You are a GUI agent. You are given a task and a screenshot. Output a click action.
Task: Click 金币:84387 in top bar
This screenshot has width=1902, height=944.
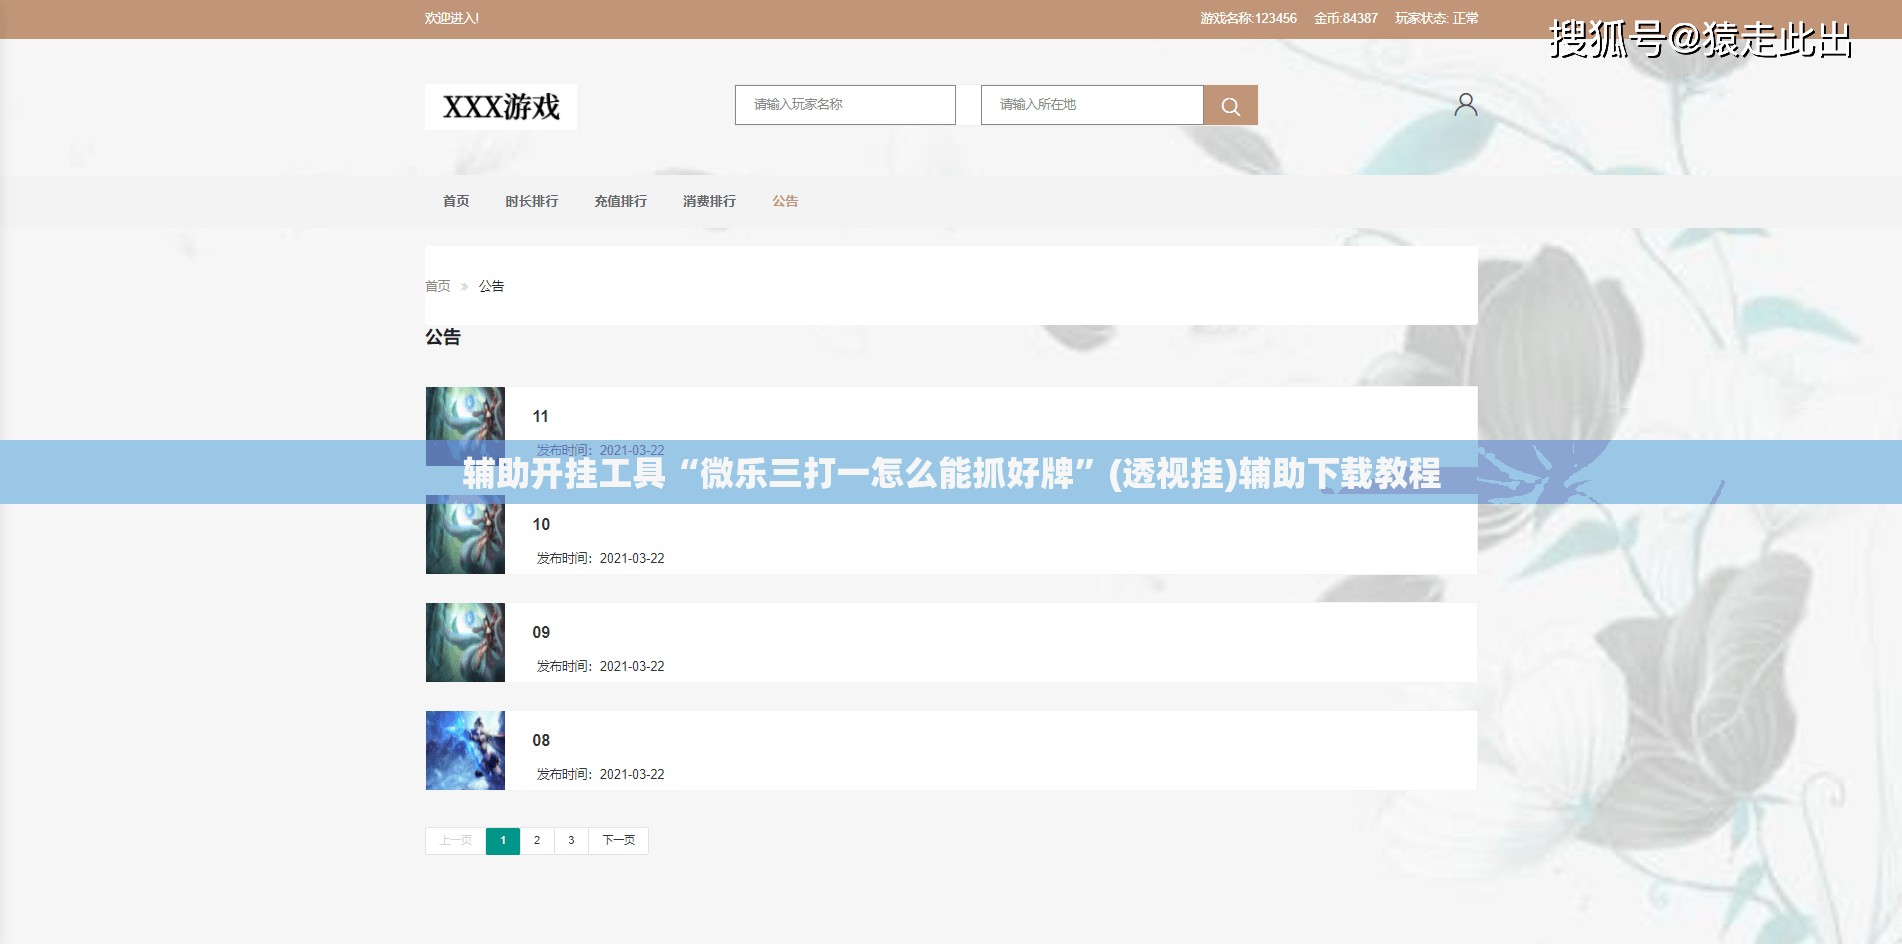point(1346,19)
